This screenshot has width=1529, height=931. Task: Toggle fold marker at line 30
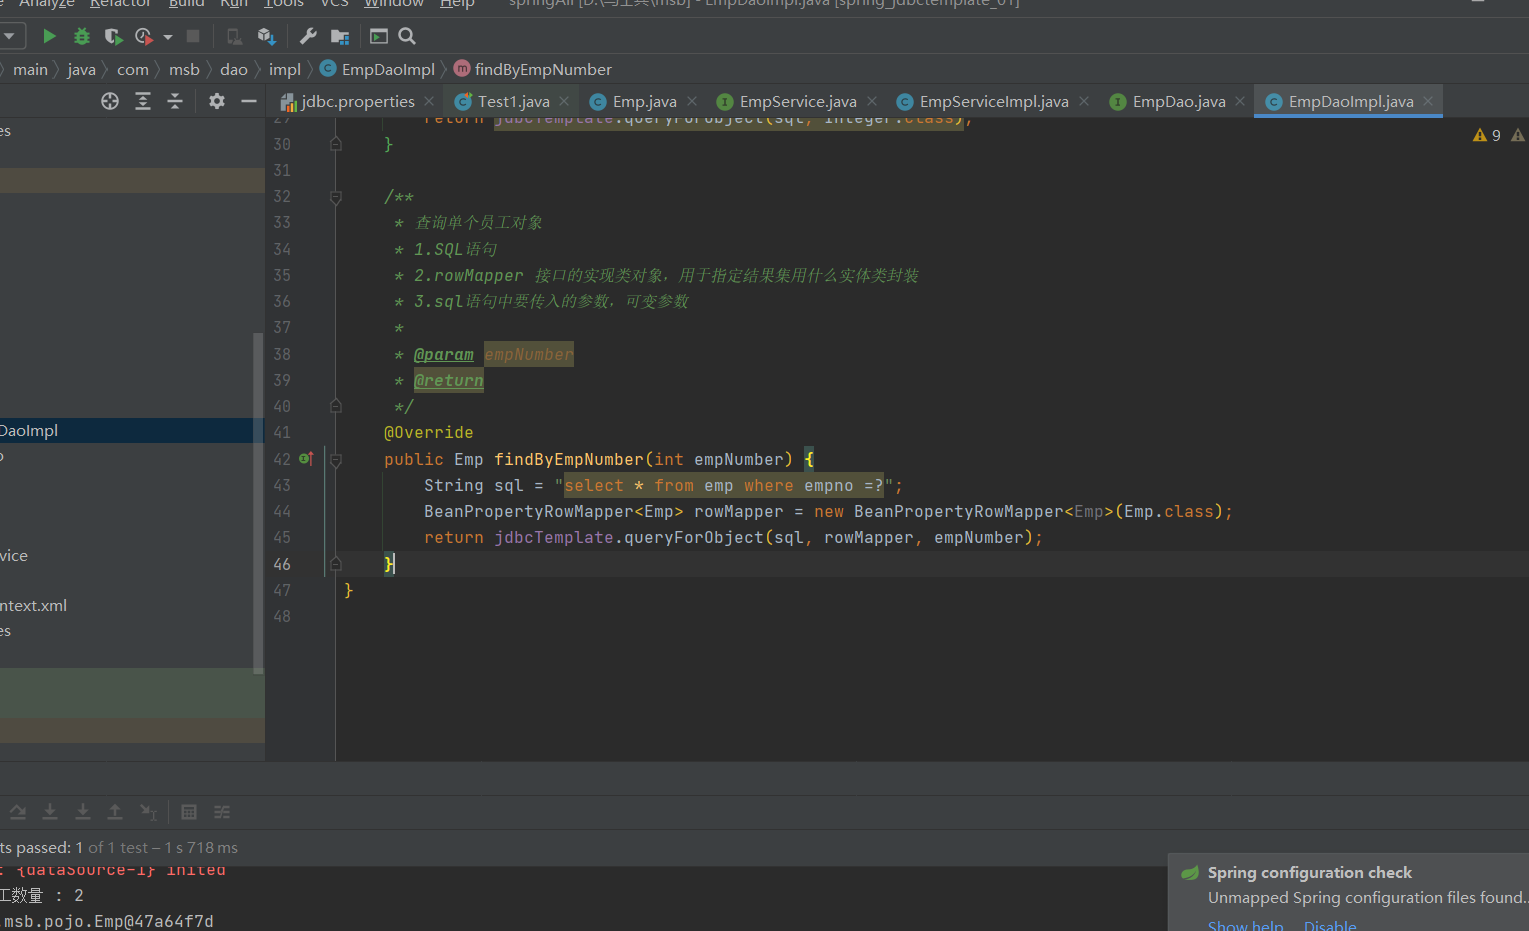[336, 144]
